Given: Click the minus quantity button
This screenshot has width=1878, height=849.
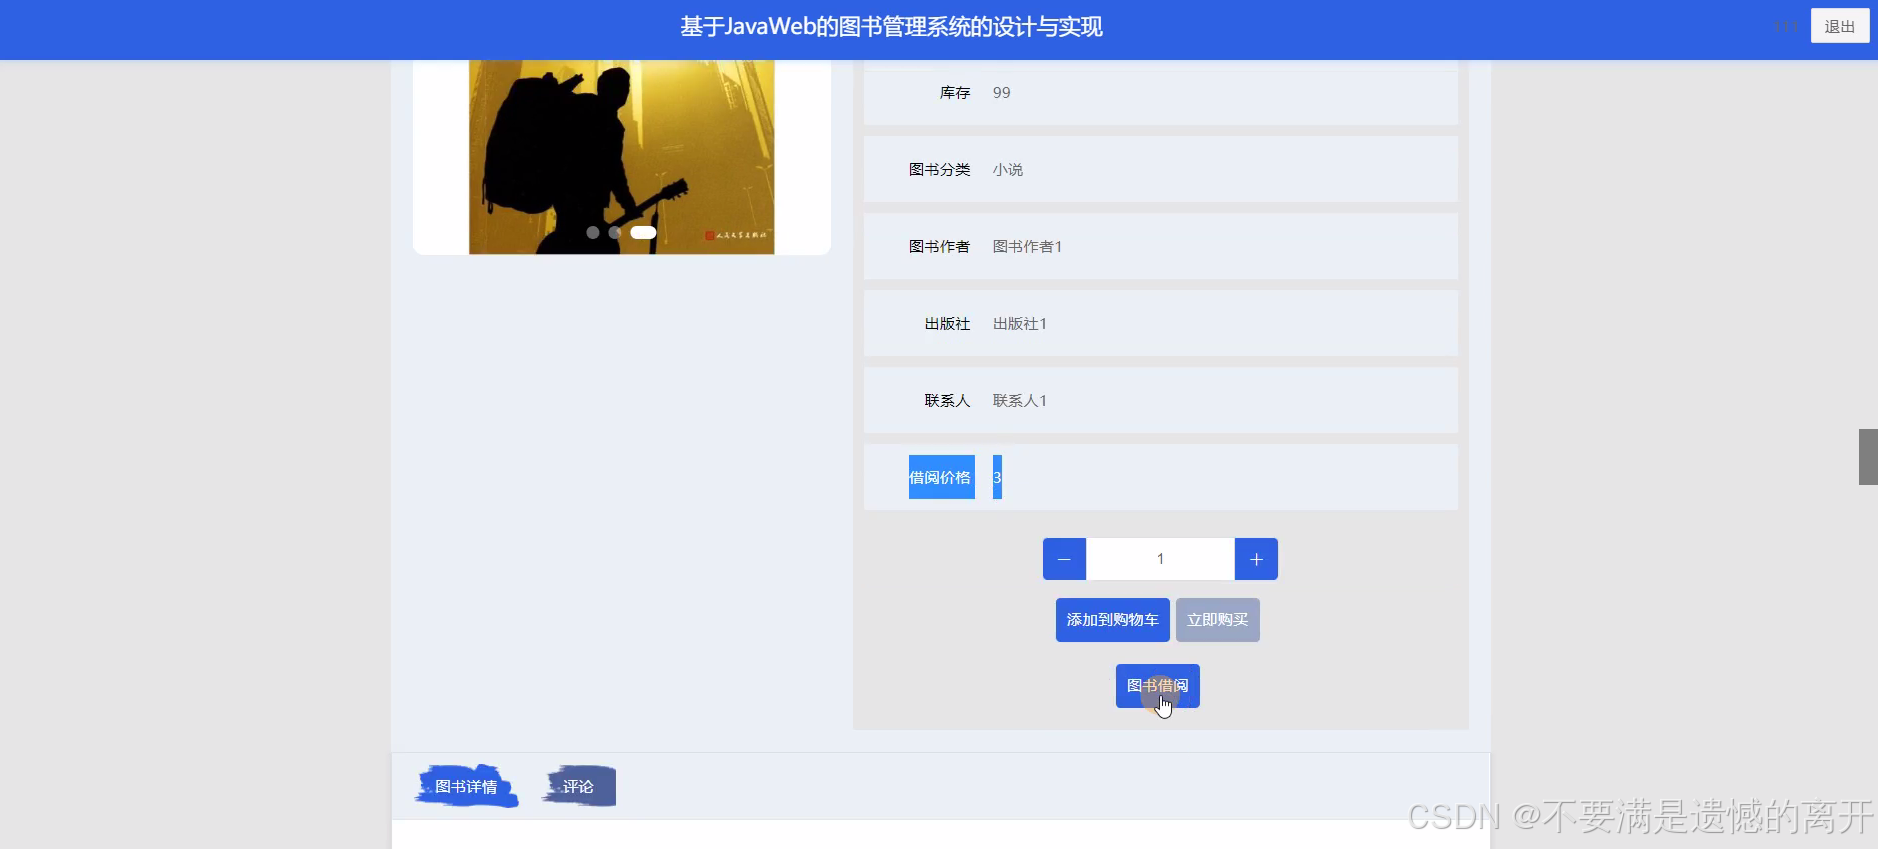Looking at the screenshot, I should click(x=1064, y=559).
